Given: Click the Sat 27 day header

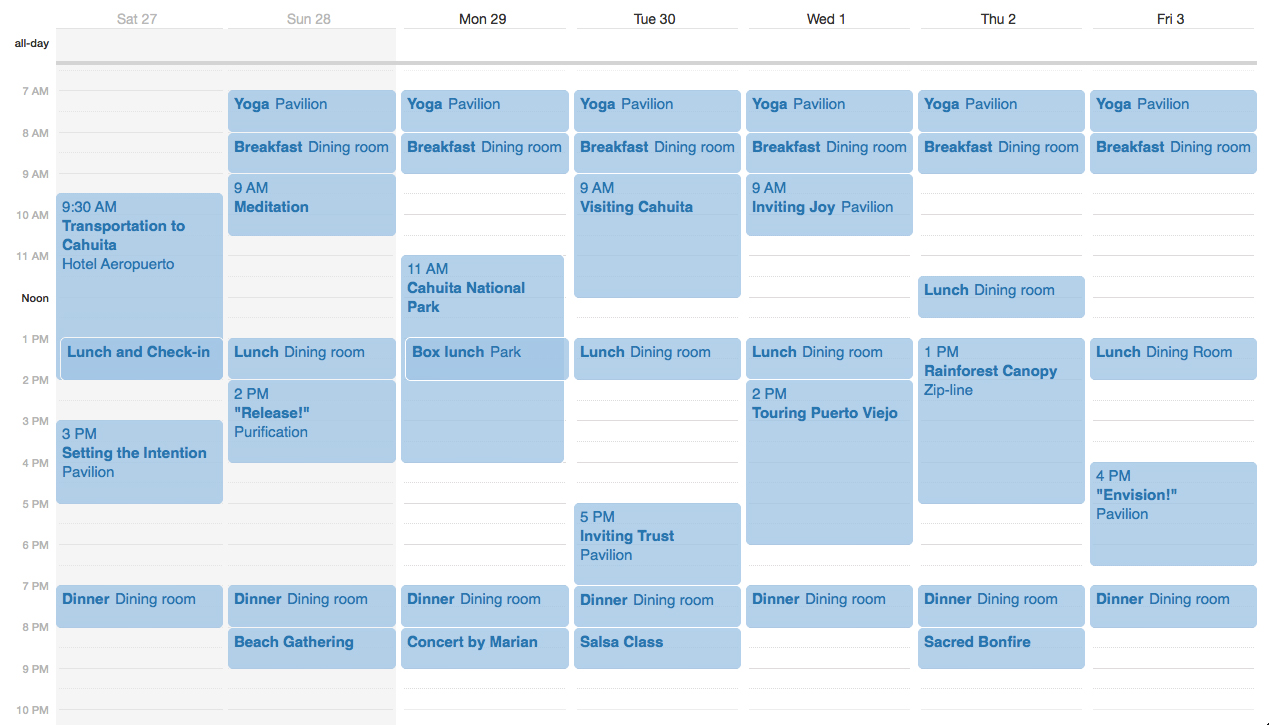Looking at the screenshot, I should (138, 18).
